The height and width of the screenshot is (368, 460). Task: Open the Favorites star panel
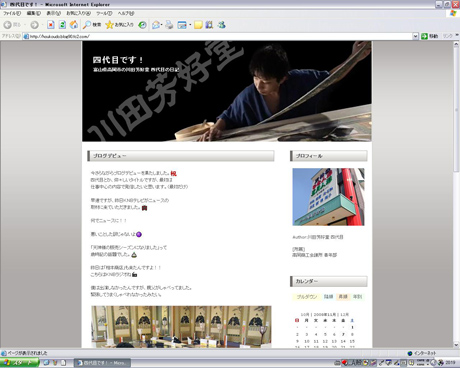[x=119, y=25]
